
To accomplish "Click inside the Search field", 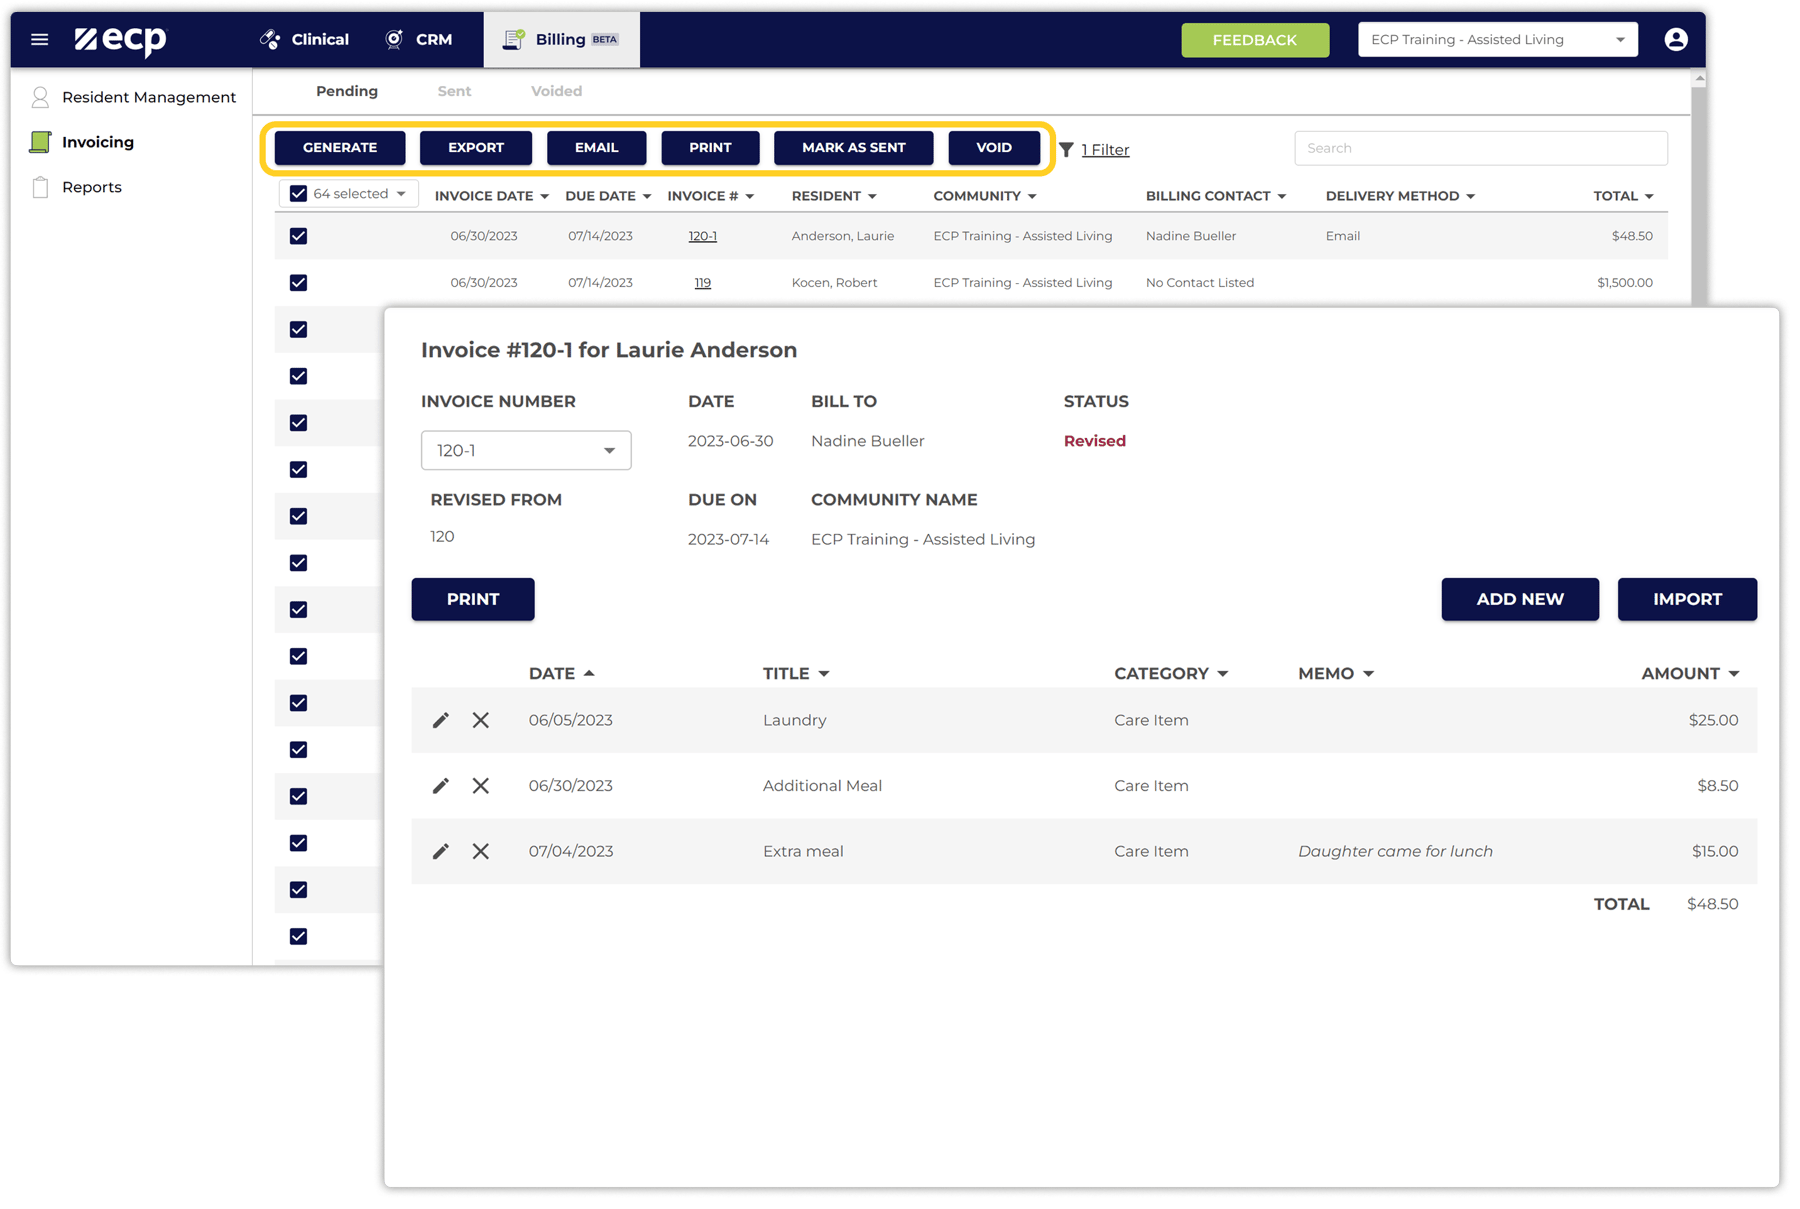I will [x=1480, y=147].
